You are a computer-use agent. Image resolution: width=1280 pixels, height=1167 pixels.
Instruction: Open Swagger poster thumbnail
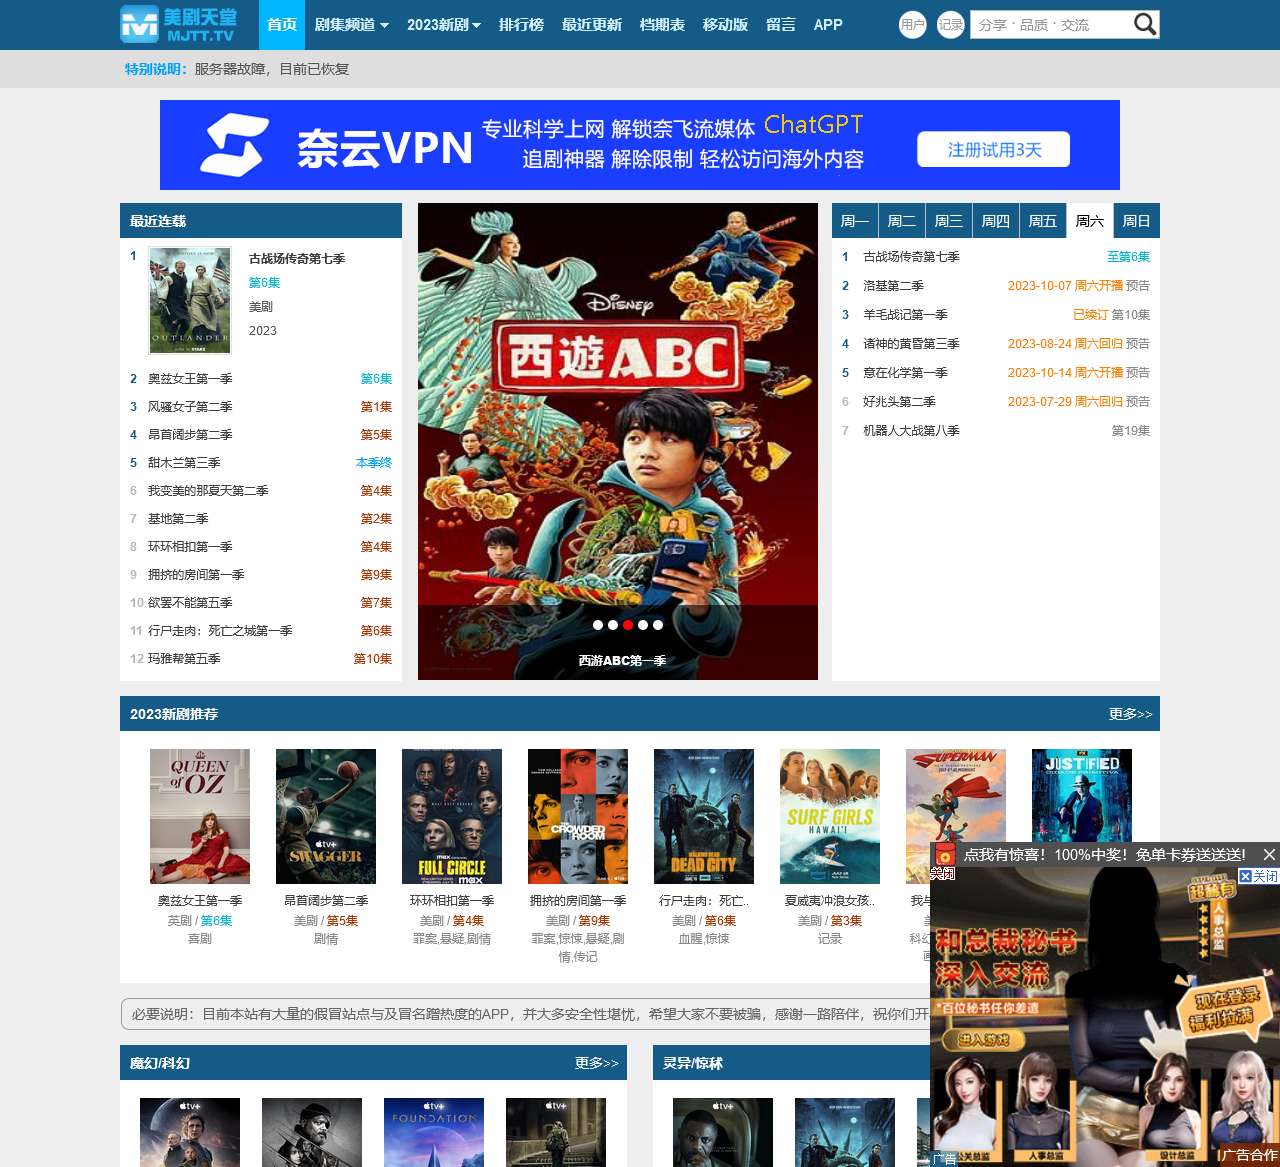pos(326,816)
